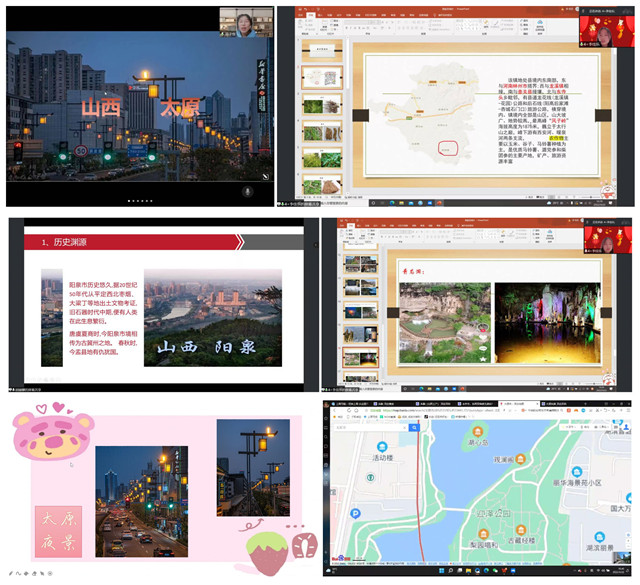
Task: Click the 山西 阳泉 city photo
Action: 213,317
